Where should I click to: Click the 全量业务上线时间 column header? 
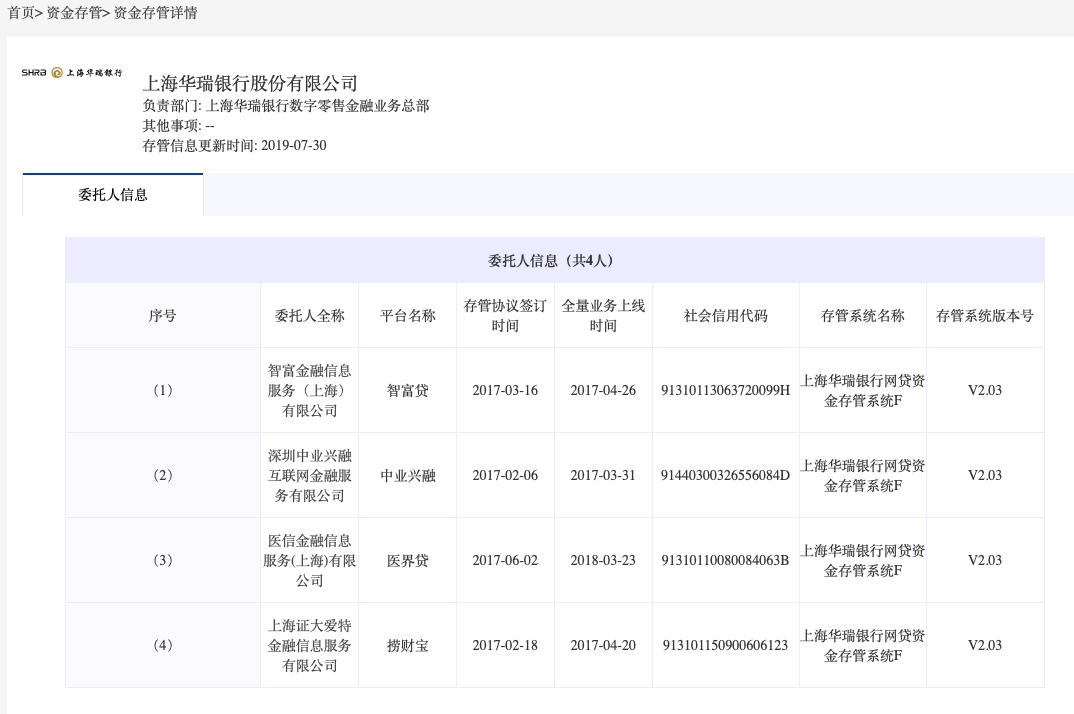[x=603, y=315]
